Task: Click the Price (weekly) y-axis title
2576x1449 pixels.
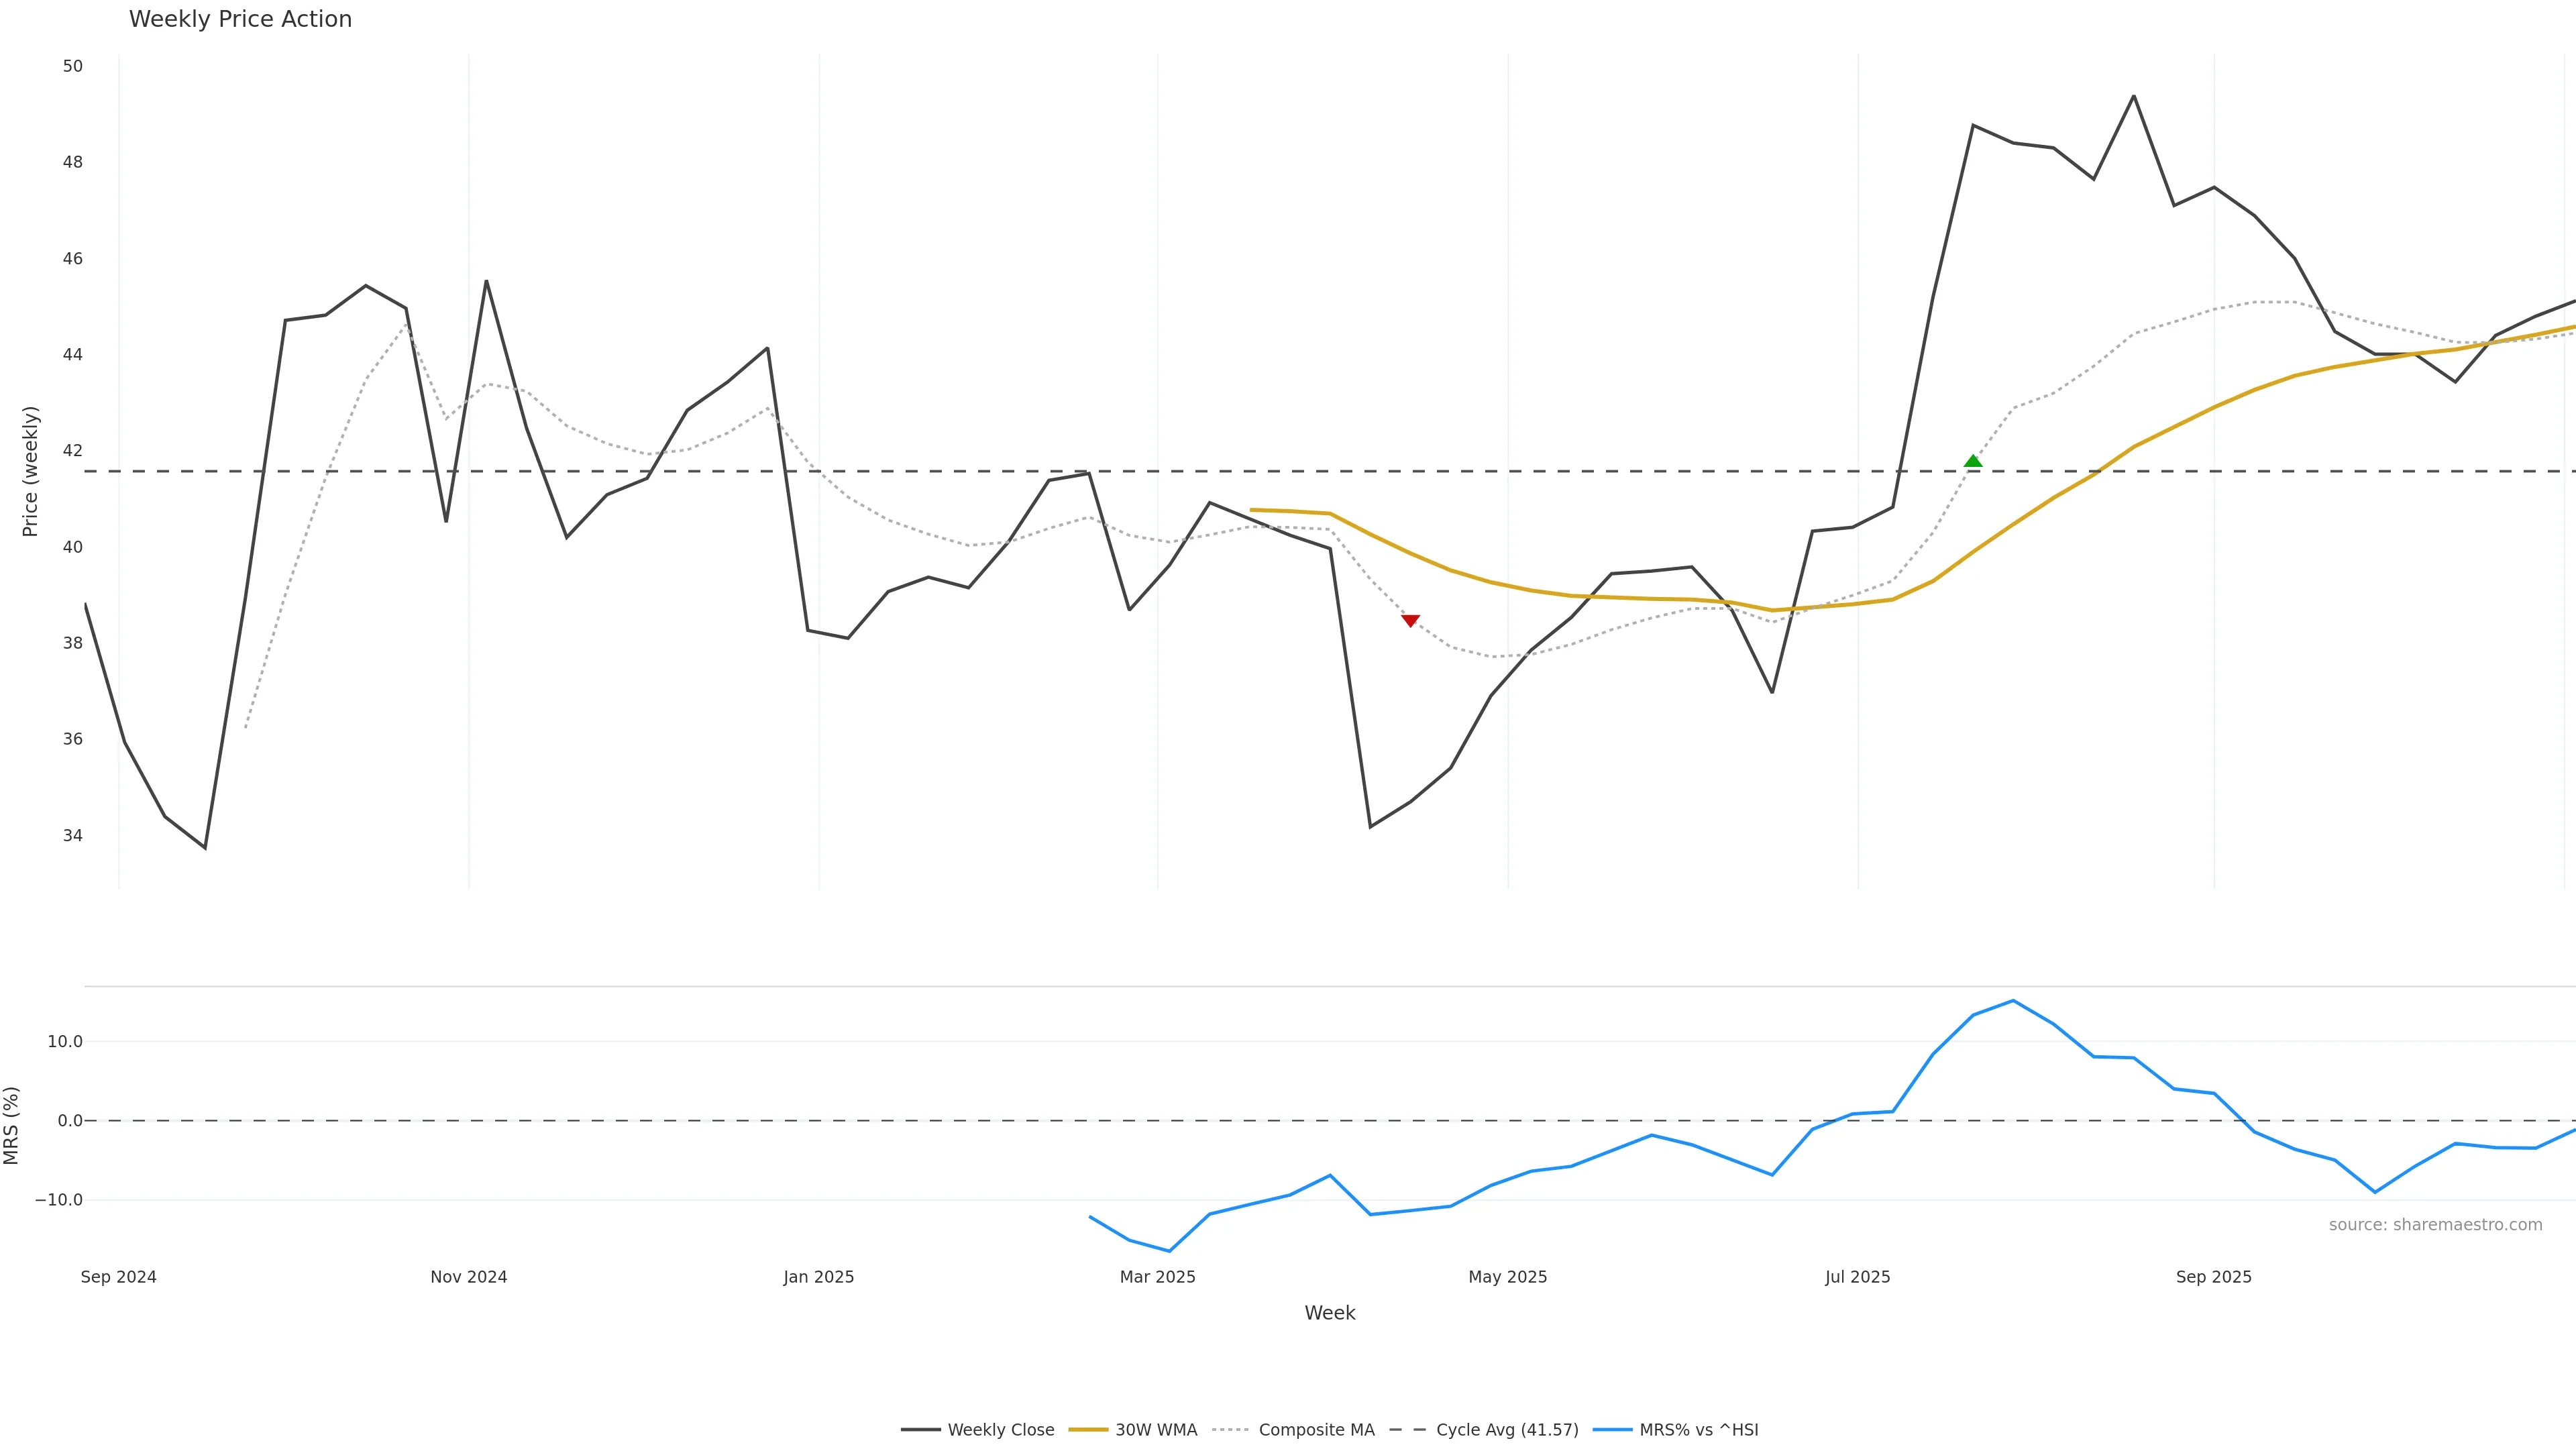Action: click(x=30, y=471)
